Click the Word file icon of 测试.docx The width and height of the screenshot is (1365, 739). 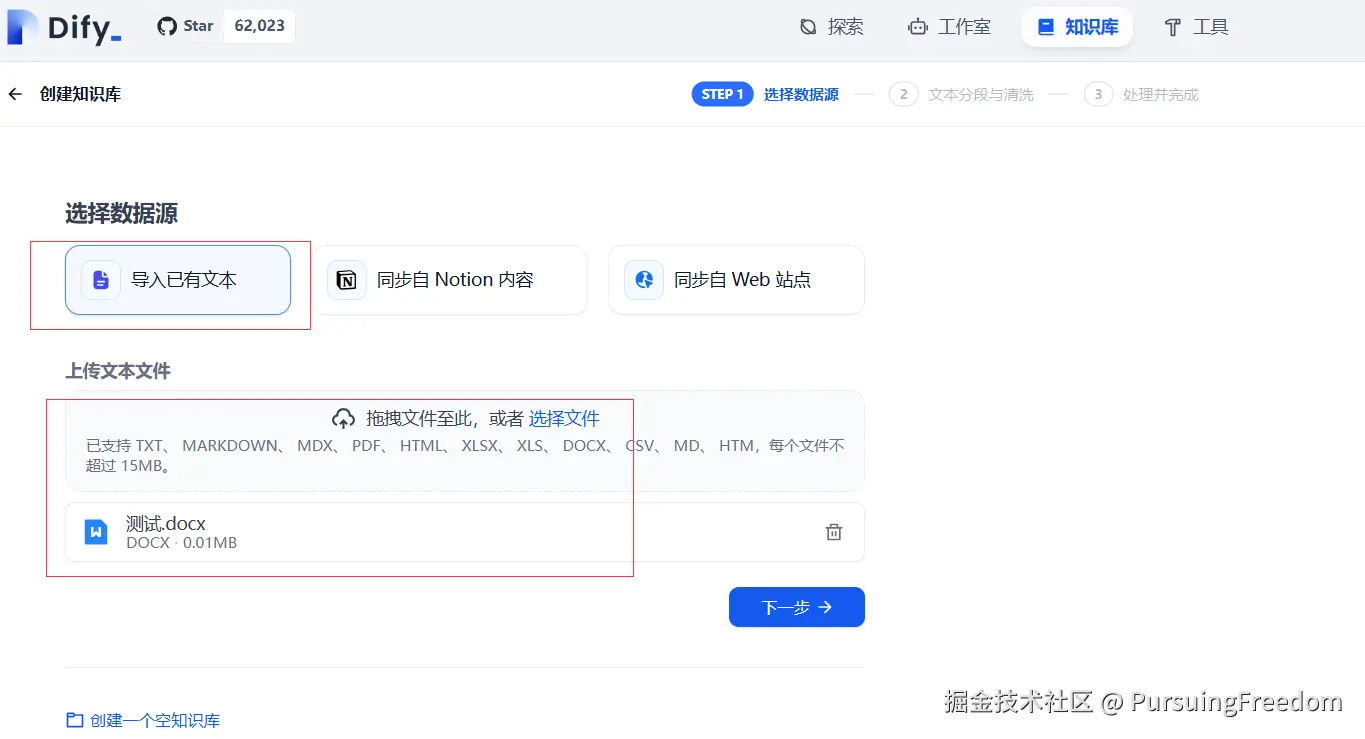pyautogui.click(x=96, y=532)
